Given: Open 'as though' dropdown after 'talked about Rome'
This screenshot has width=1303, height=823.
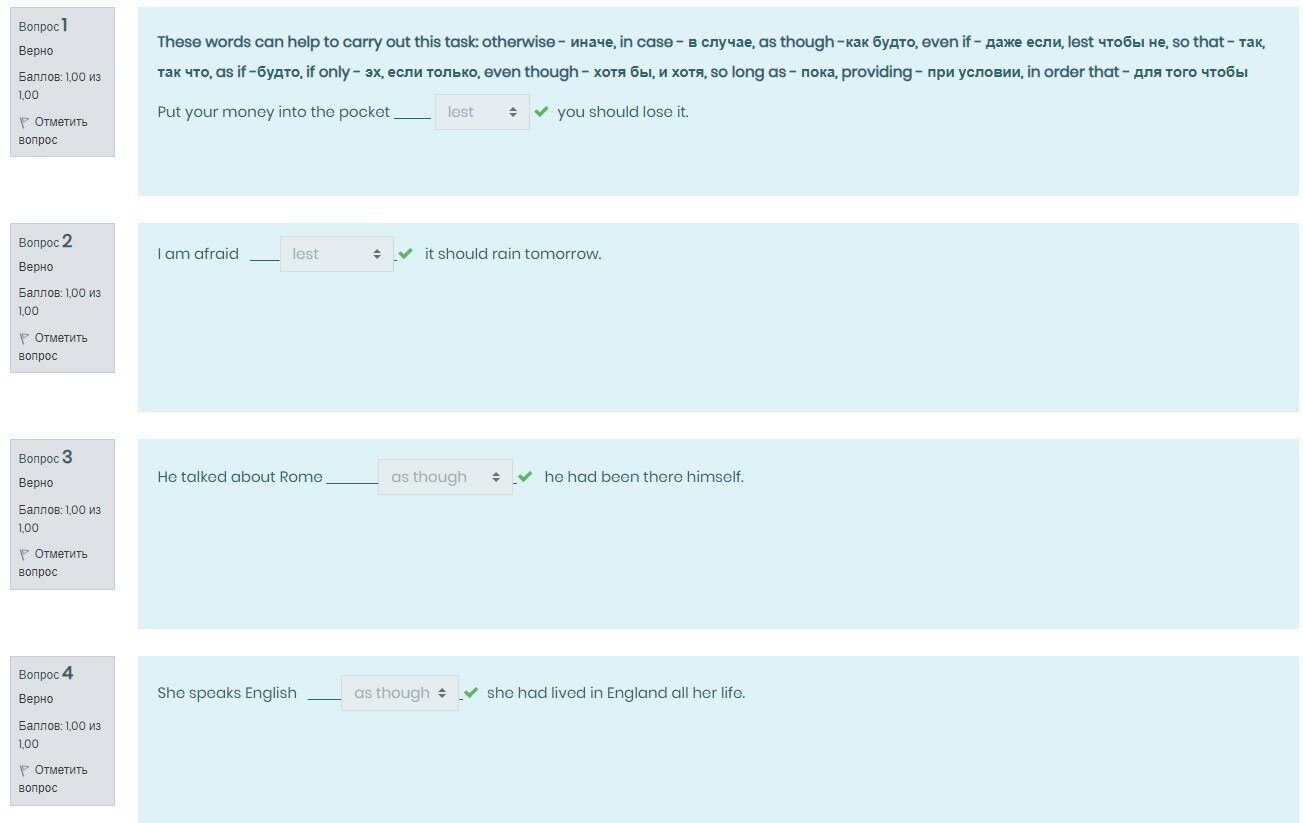Looking at the screenshot, I should [x=445, y=477].
